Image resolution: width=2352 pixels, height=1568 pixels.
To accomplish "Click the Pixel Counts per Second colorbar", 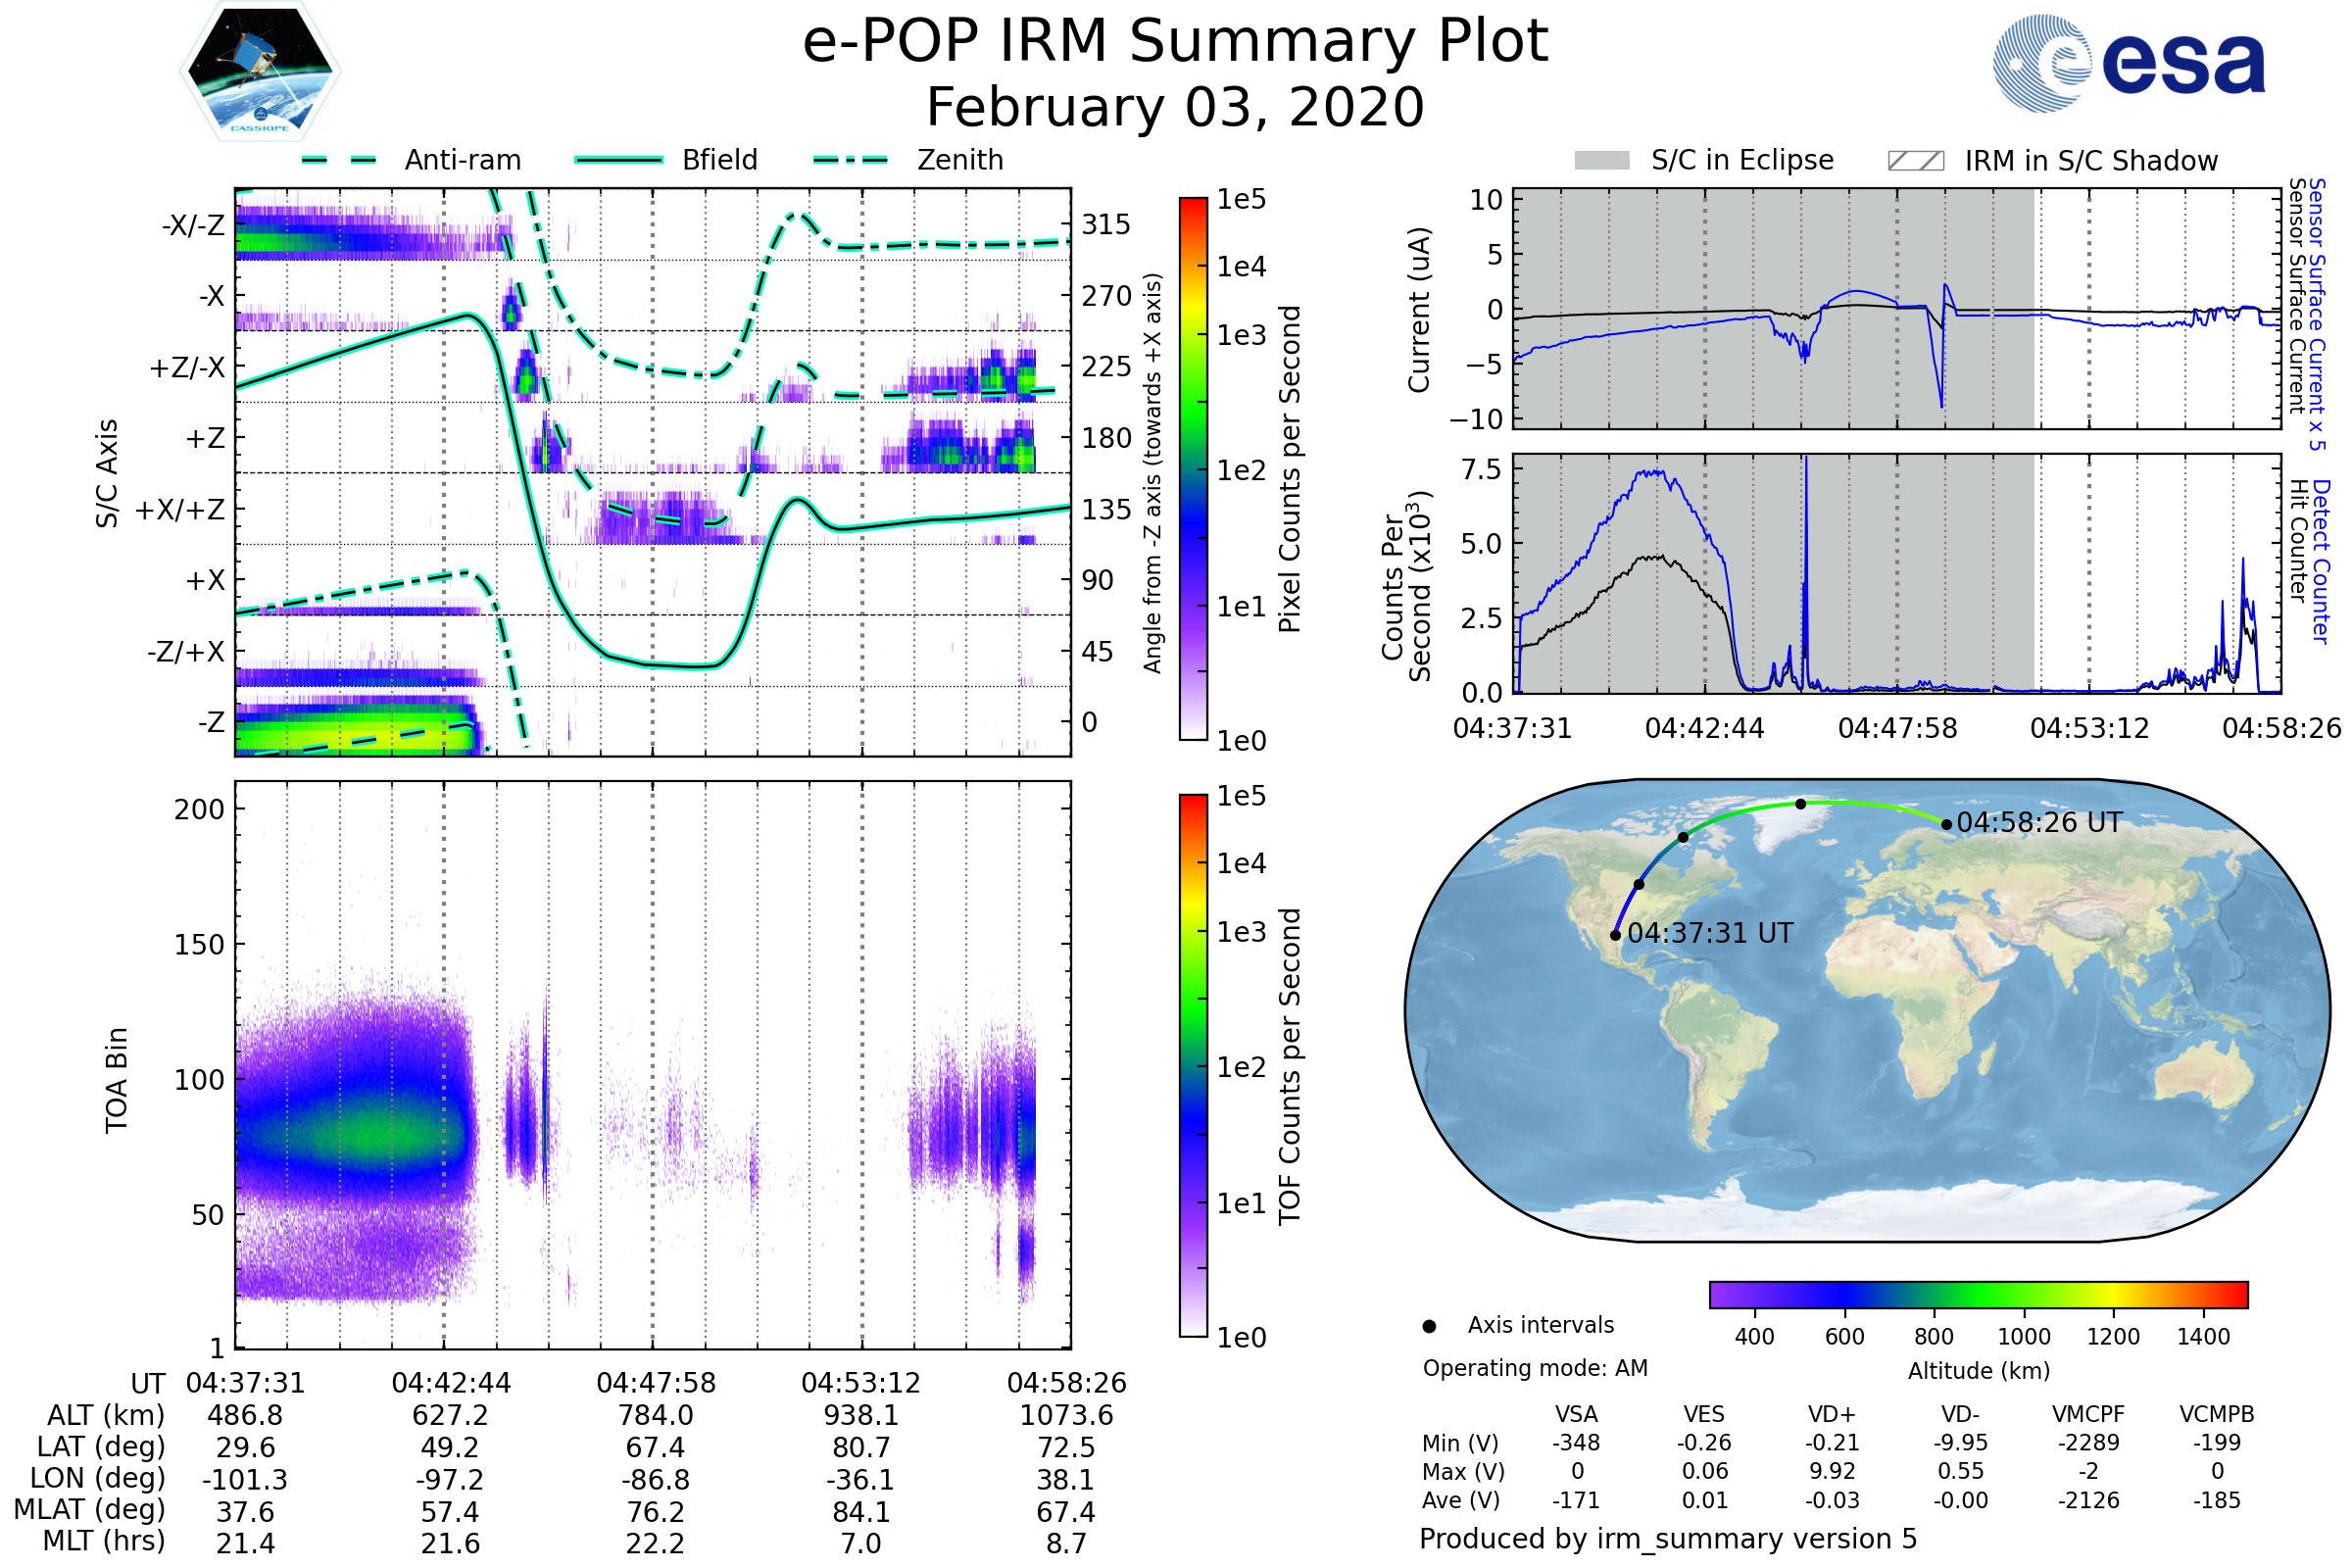I will (1193, 468).
